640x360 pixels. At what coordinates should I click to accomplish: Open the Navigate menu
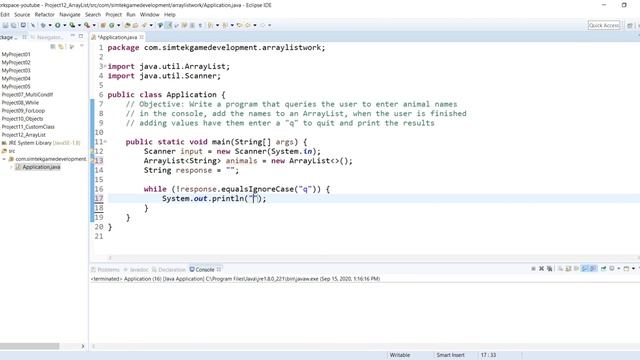pyautogui.click(x=70, y=14)
